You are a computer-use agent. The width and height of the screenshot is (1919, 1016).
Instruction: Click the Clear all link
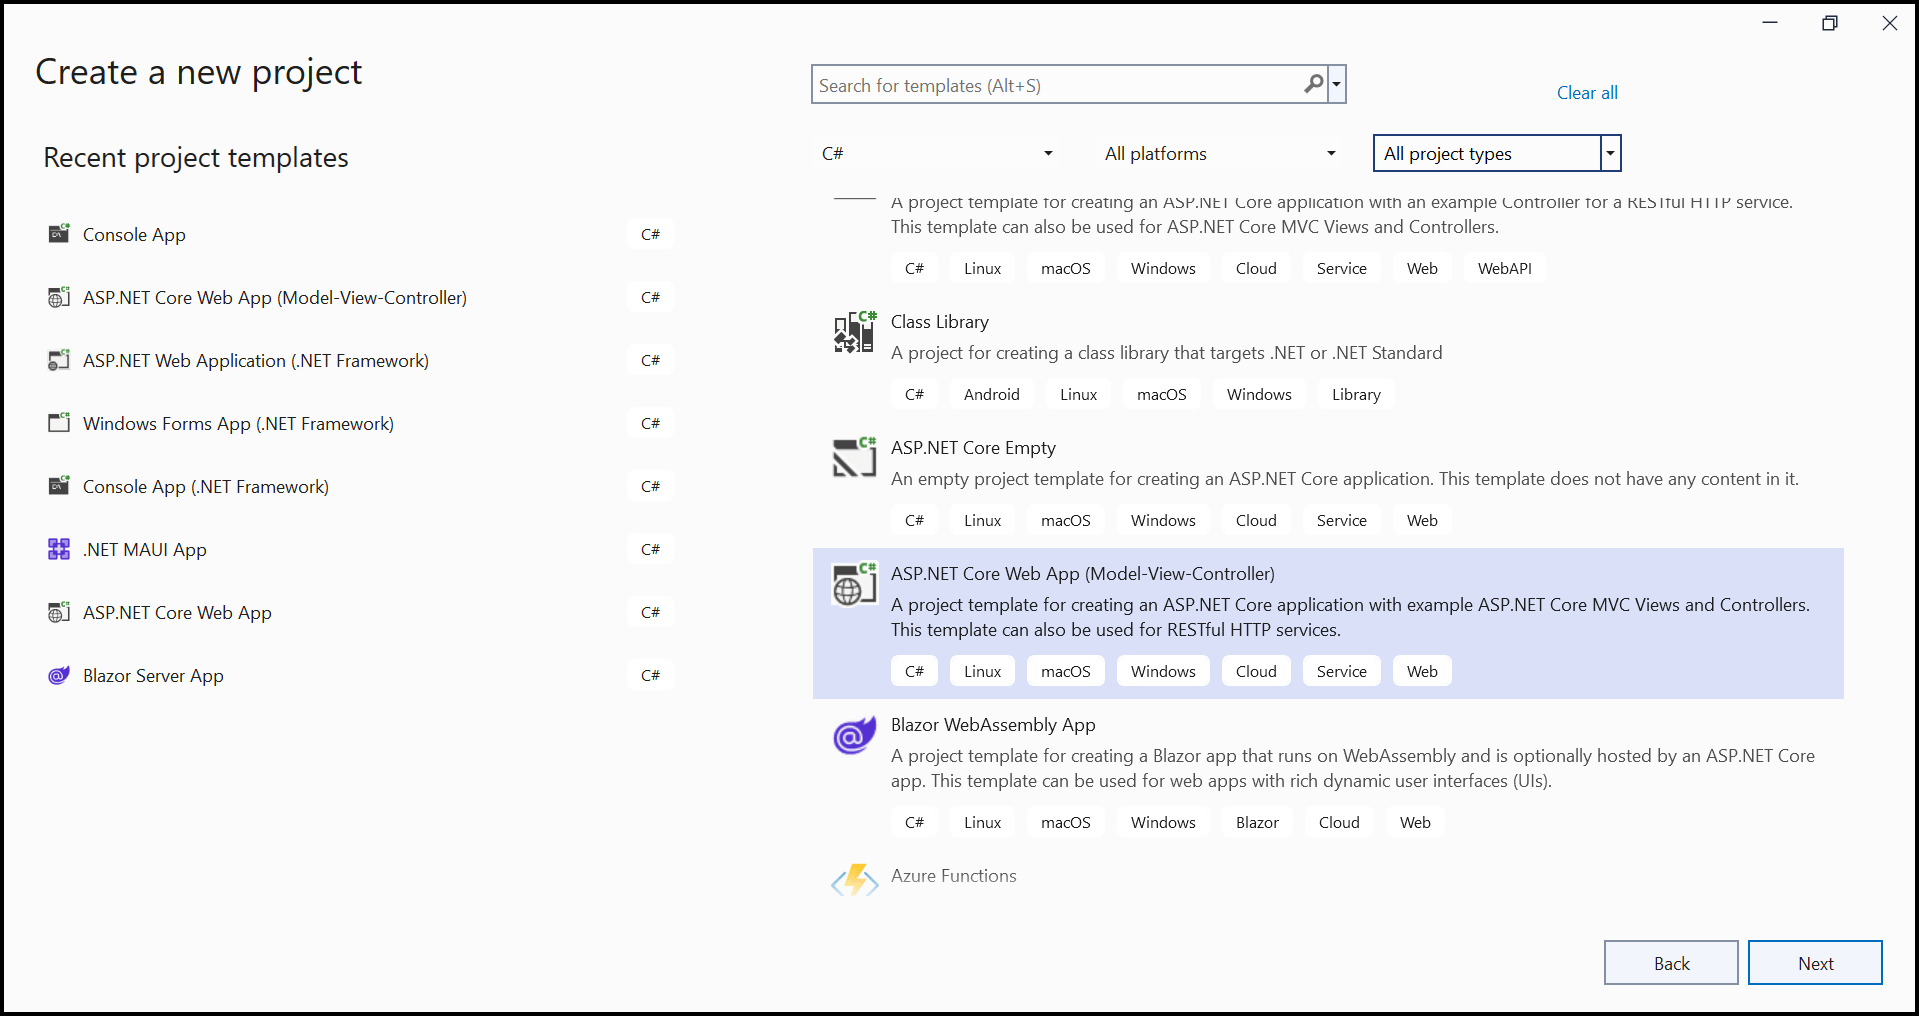point(1587,93)
